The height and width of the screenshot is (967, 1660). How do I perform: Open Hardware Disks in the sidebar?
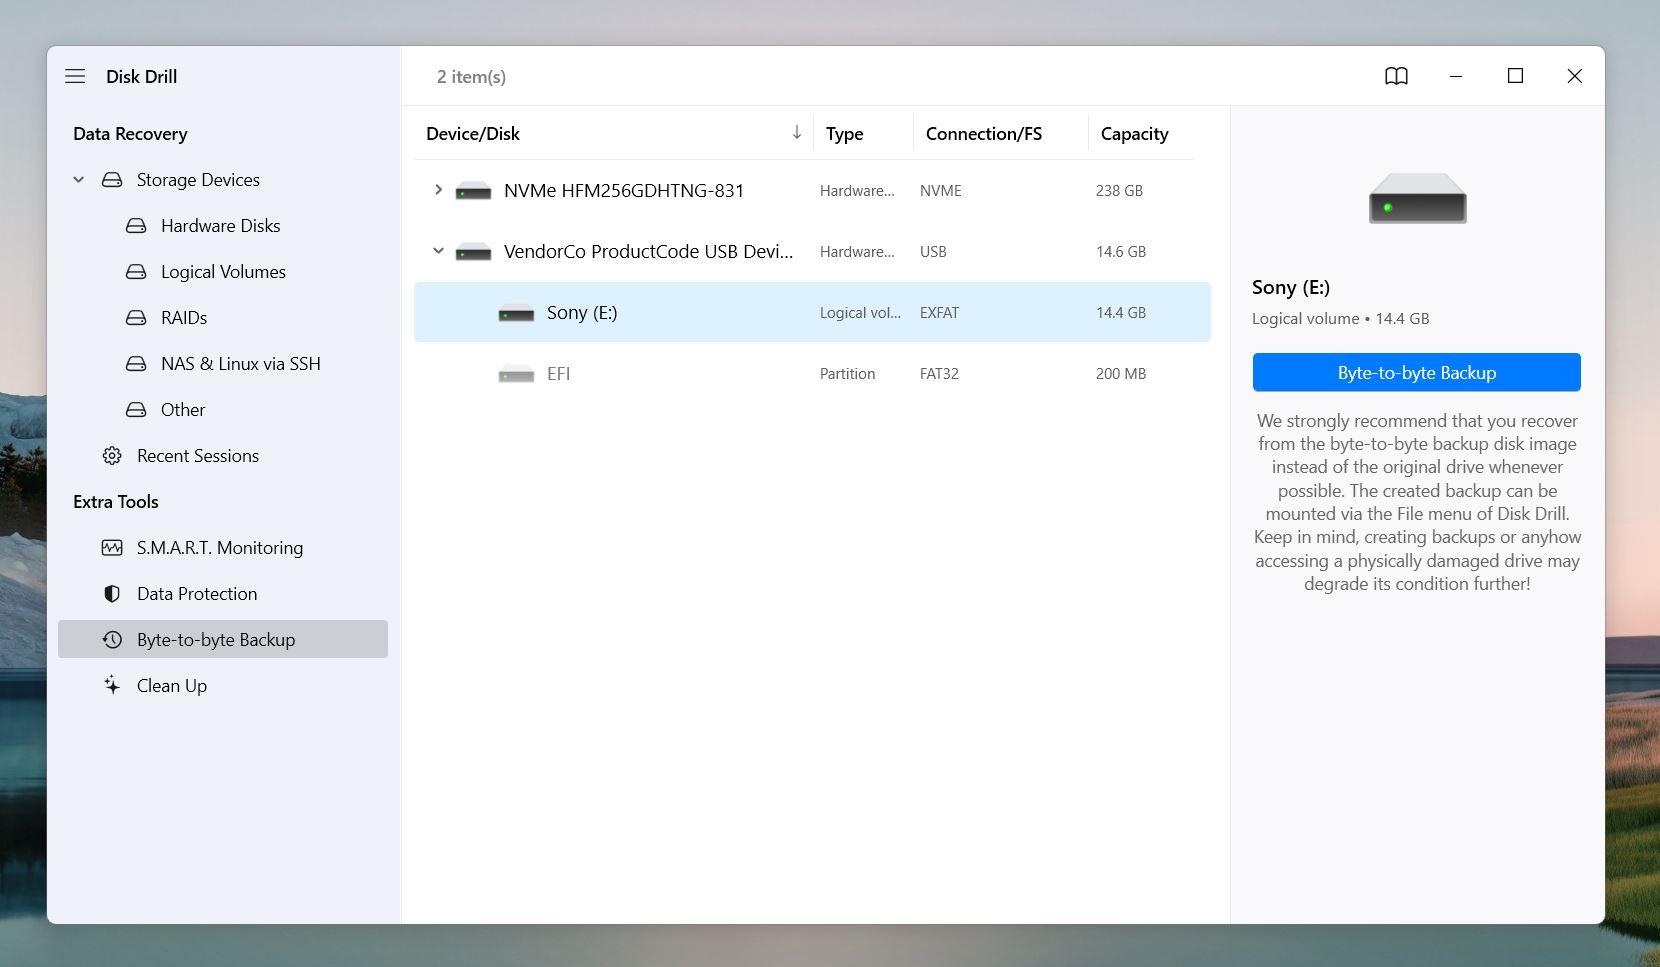[220, 226]
